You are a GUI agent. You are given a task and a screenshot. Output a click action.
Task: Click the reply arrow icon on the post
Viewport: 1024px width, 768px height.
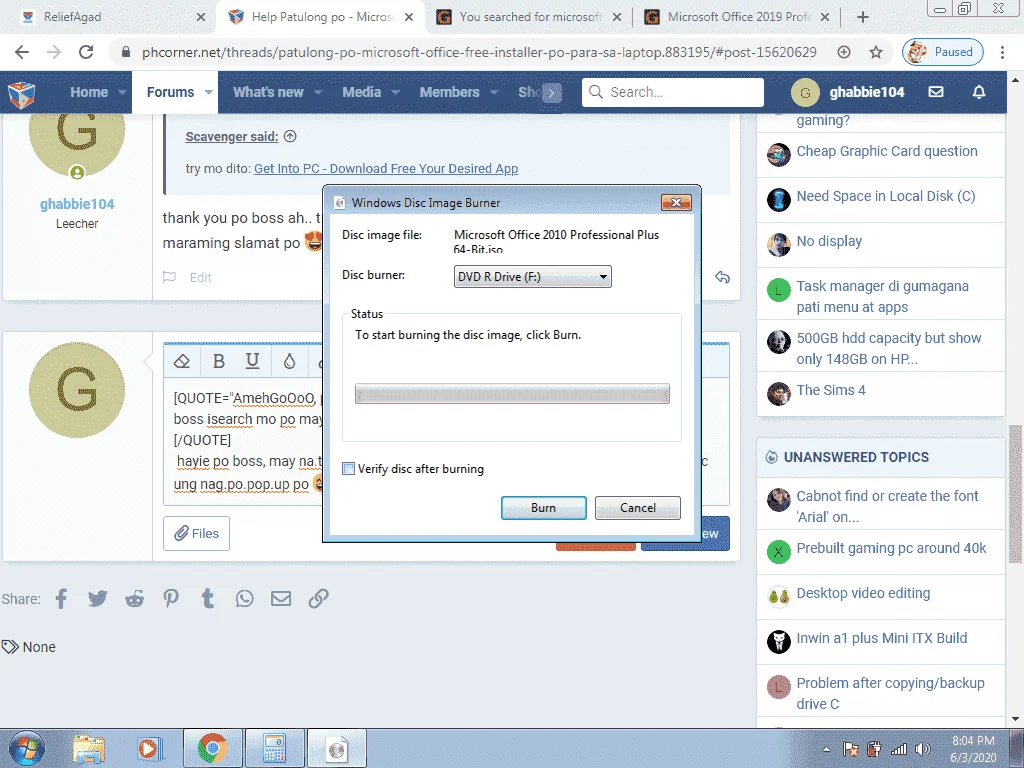pyautogui.click(x=722, y=277)
